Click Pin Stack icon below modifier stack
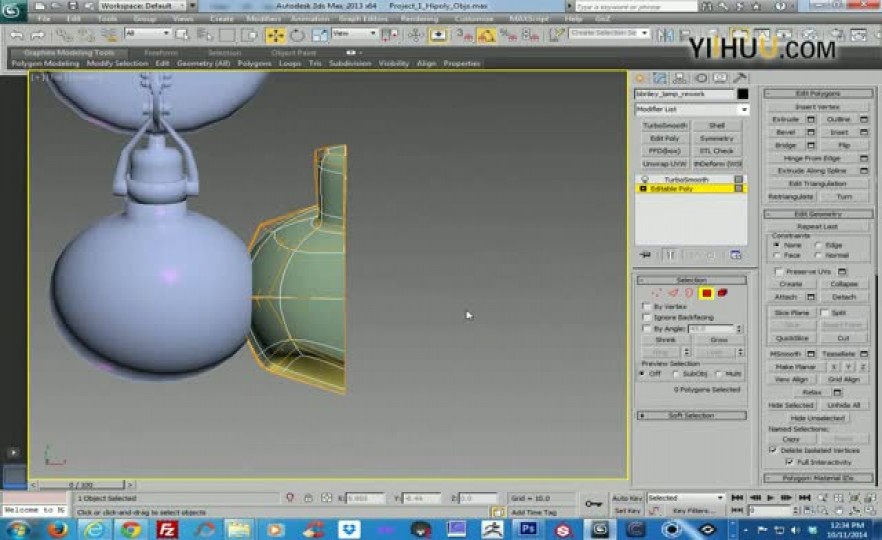Image resolution: width=882 pixels, height=540 pixels. tap(645, 255)
